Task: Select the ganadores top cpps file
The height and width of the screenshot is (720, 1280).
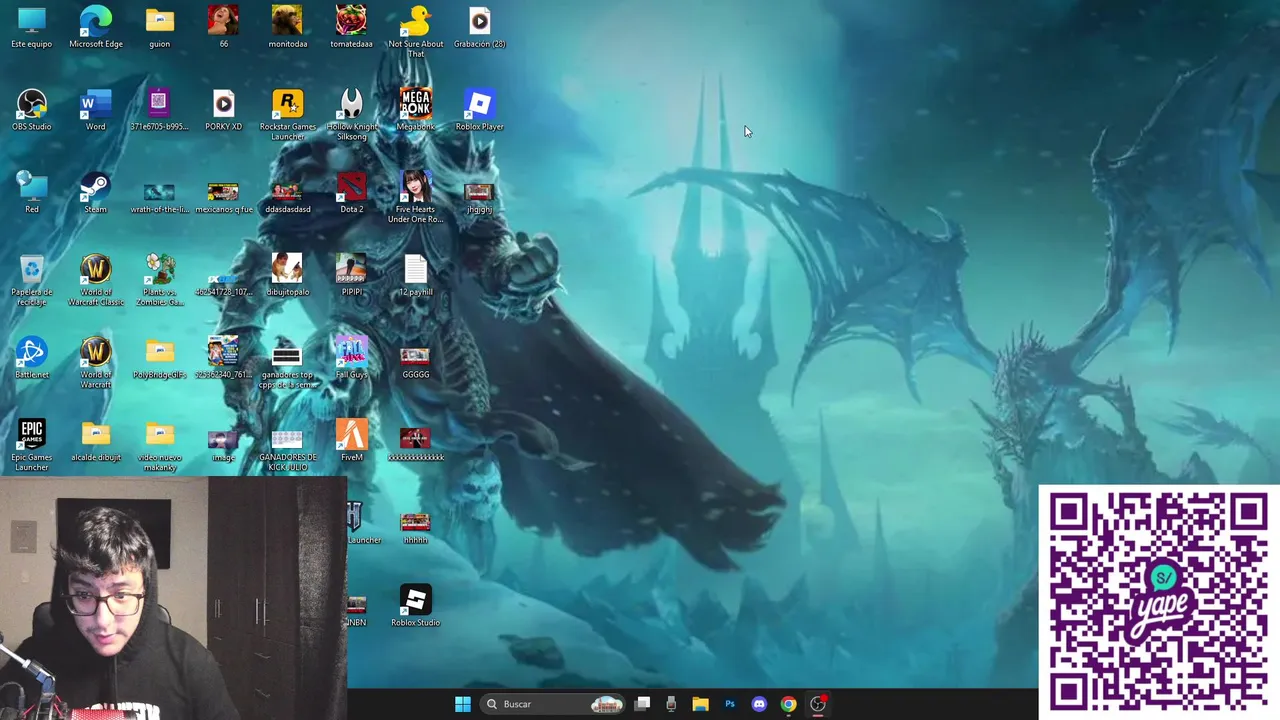Action: coord(287,367)
